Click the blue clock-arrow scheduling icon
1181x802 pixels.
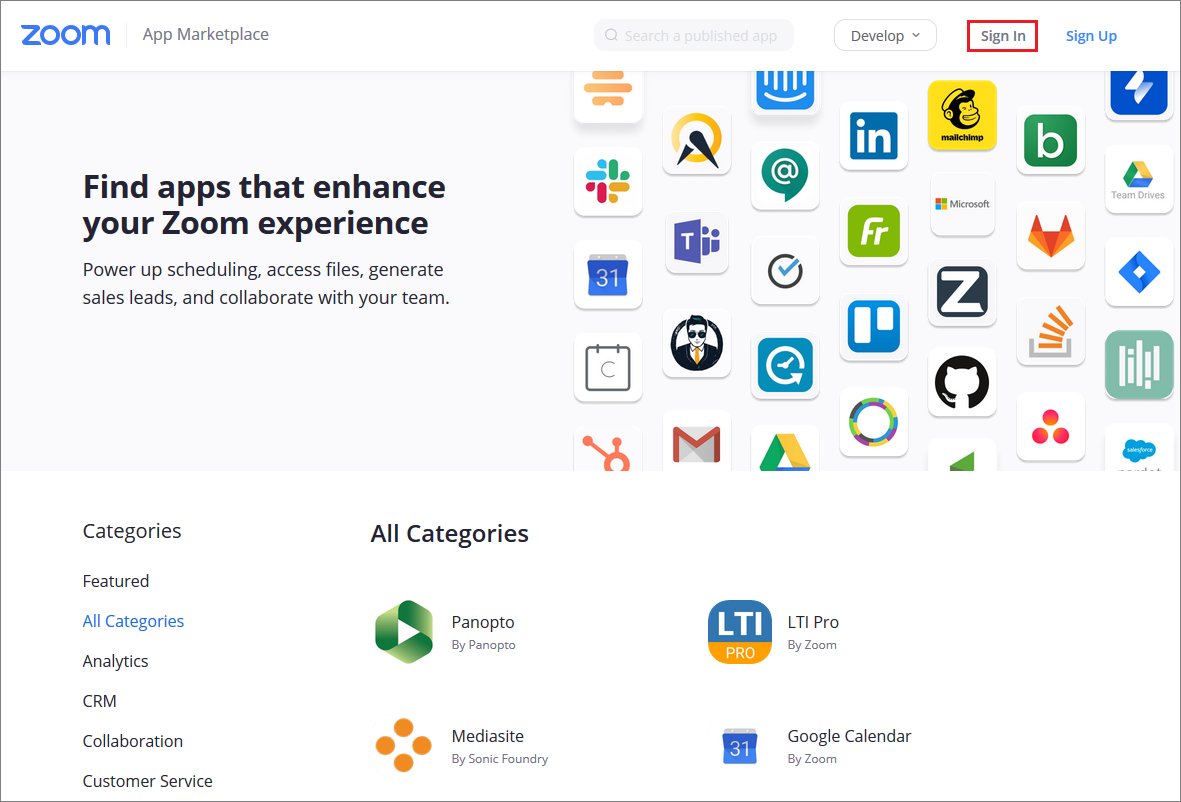pyautogui.click(x=785, y=365)
